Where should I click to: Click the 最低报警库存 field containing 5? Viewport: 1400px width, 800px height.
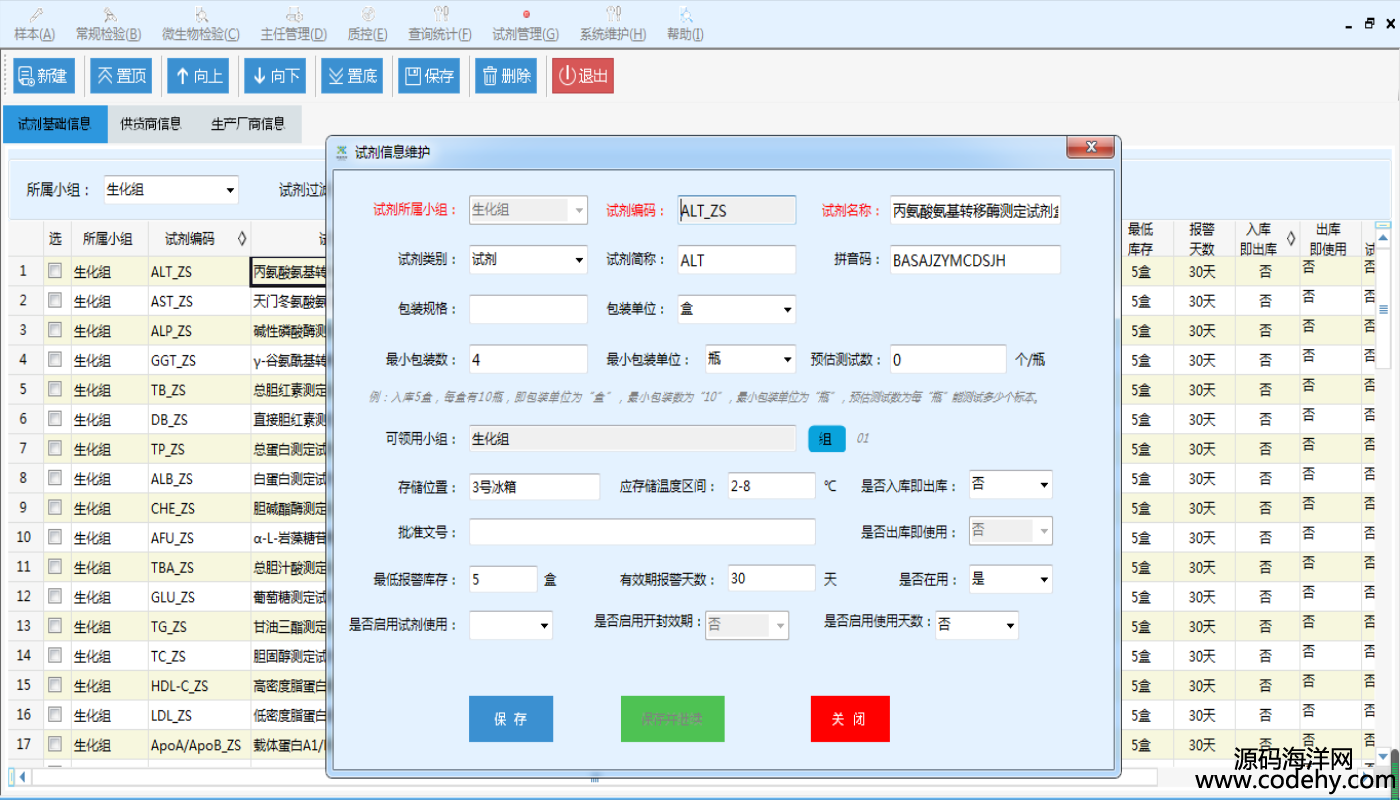click(x=503, y=578)
